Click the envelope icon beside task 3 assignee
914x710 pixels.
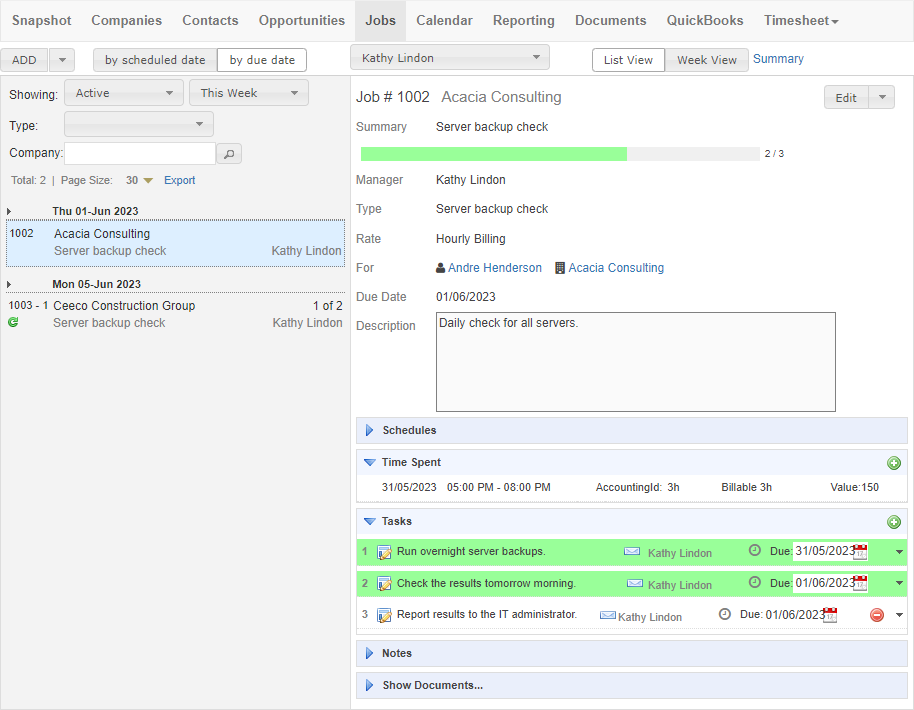pos(608,616)
